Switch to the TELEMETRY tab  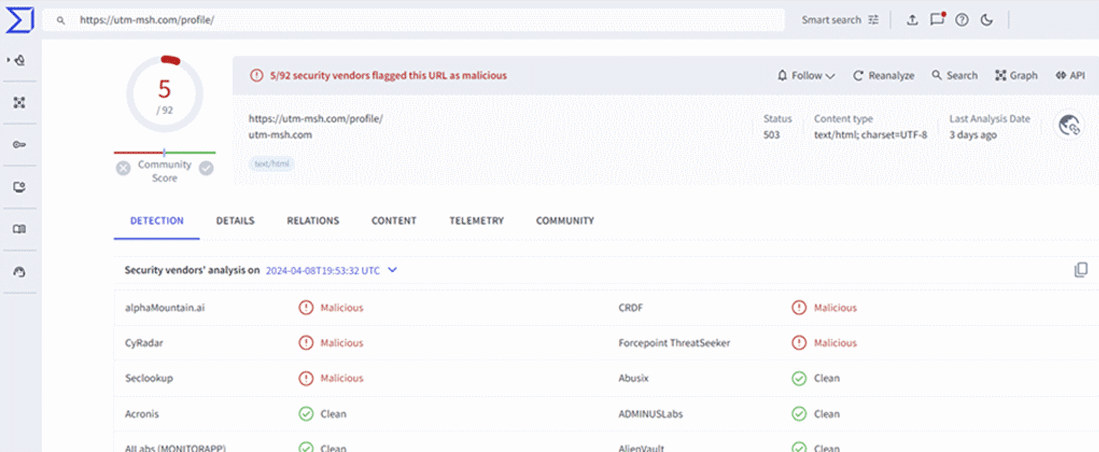pos(477,221)
